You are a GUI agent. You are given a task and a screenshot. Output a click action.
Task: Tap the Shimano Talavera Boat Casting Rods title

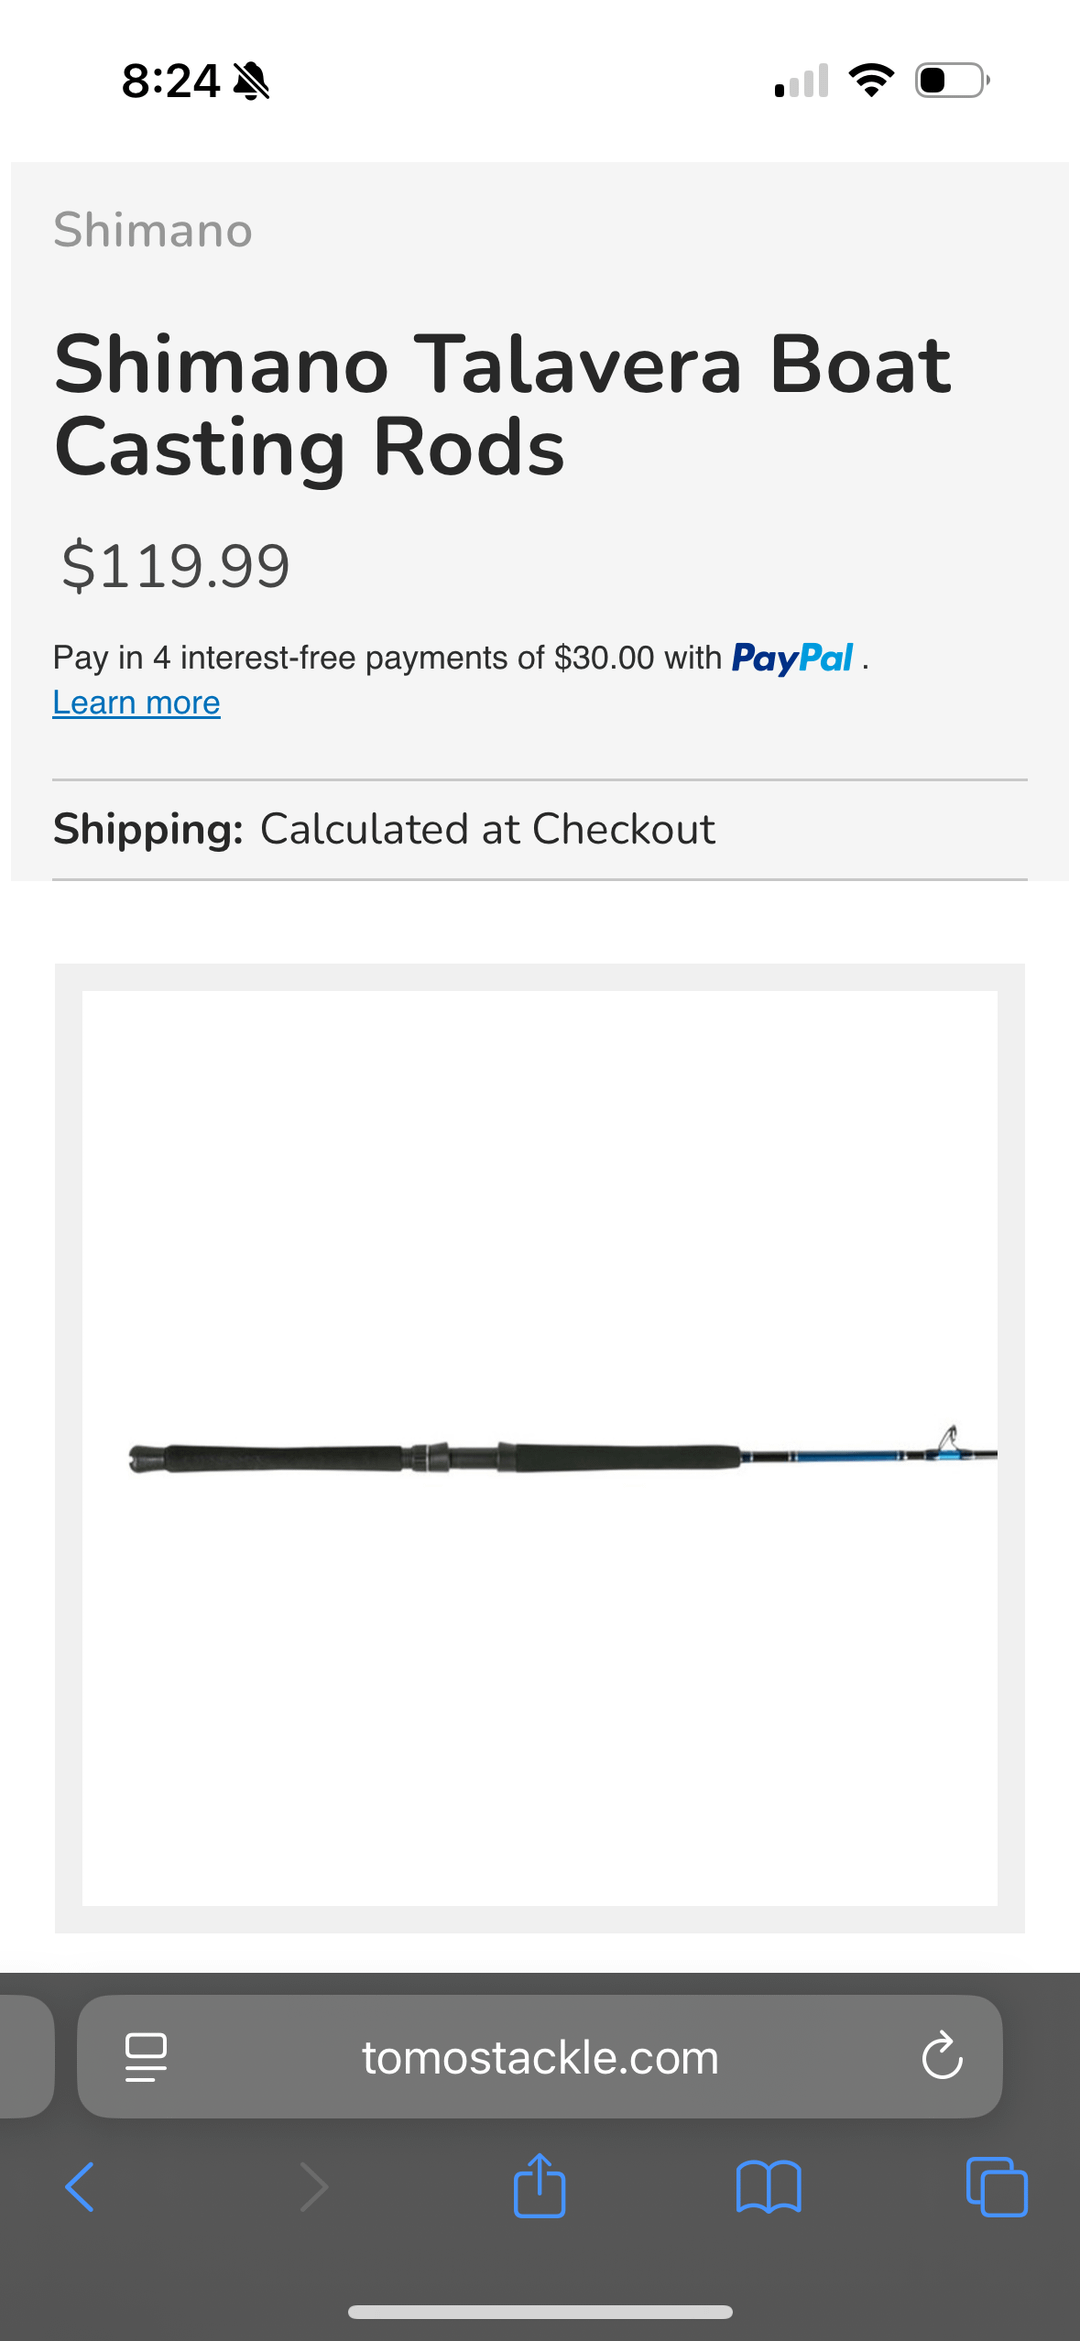click(502, 405)
